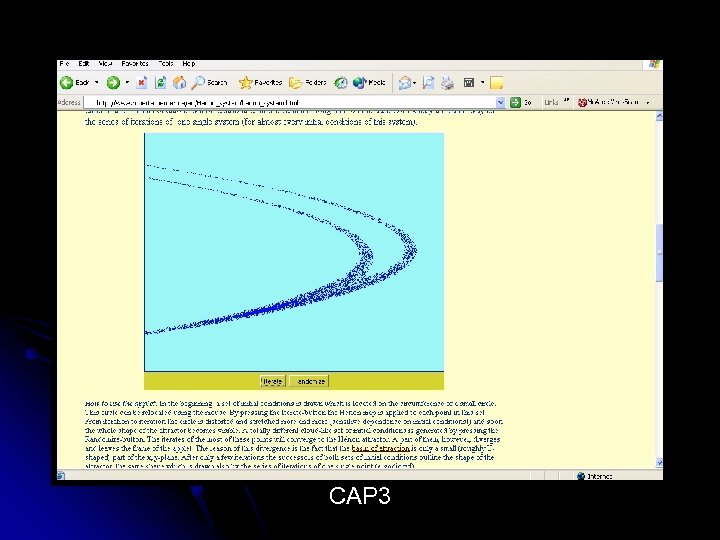The width and height of the screenshot is (720, 540).
Task: Click the green Go arrow button
Action: tap(516, 102)
